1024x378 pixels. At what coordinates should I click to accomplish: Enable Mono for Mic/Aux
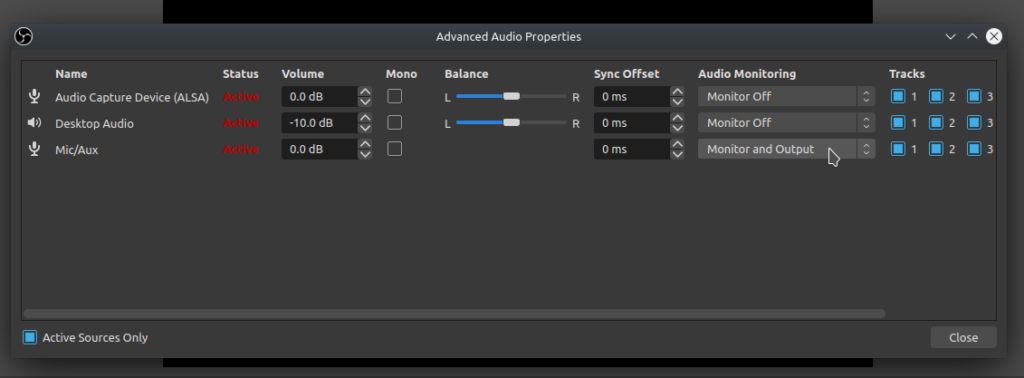(394, 149)
